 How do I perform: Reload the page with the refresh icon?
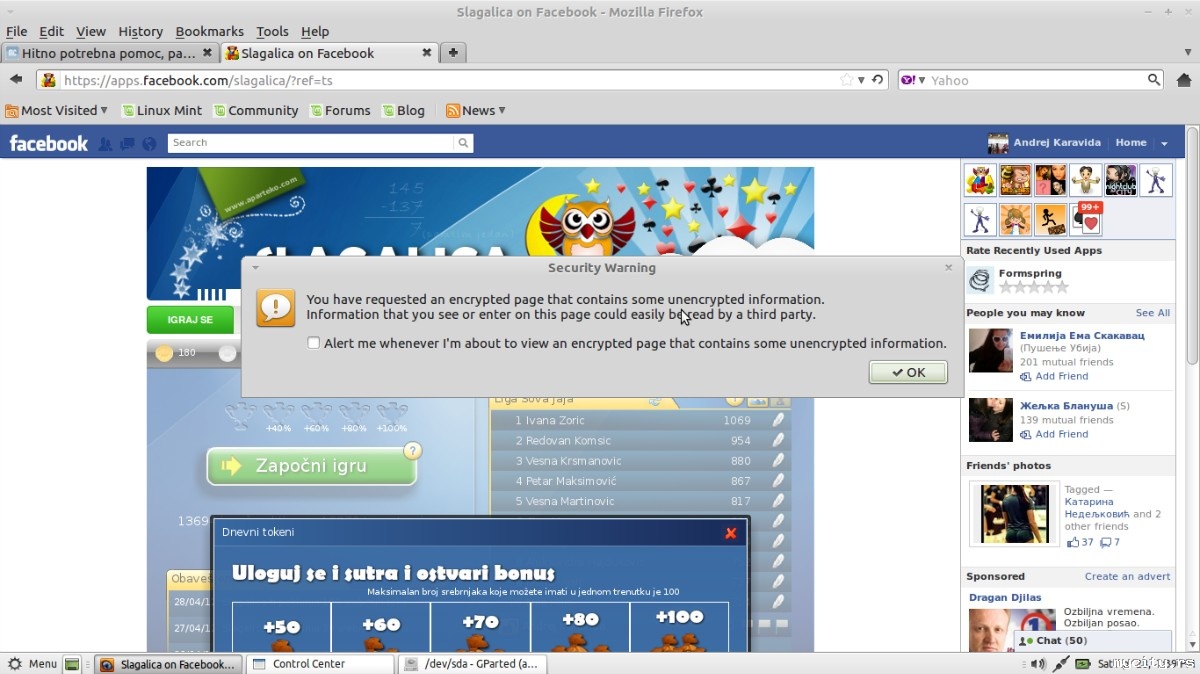[877, 80]
